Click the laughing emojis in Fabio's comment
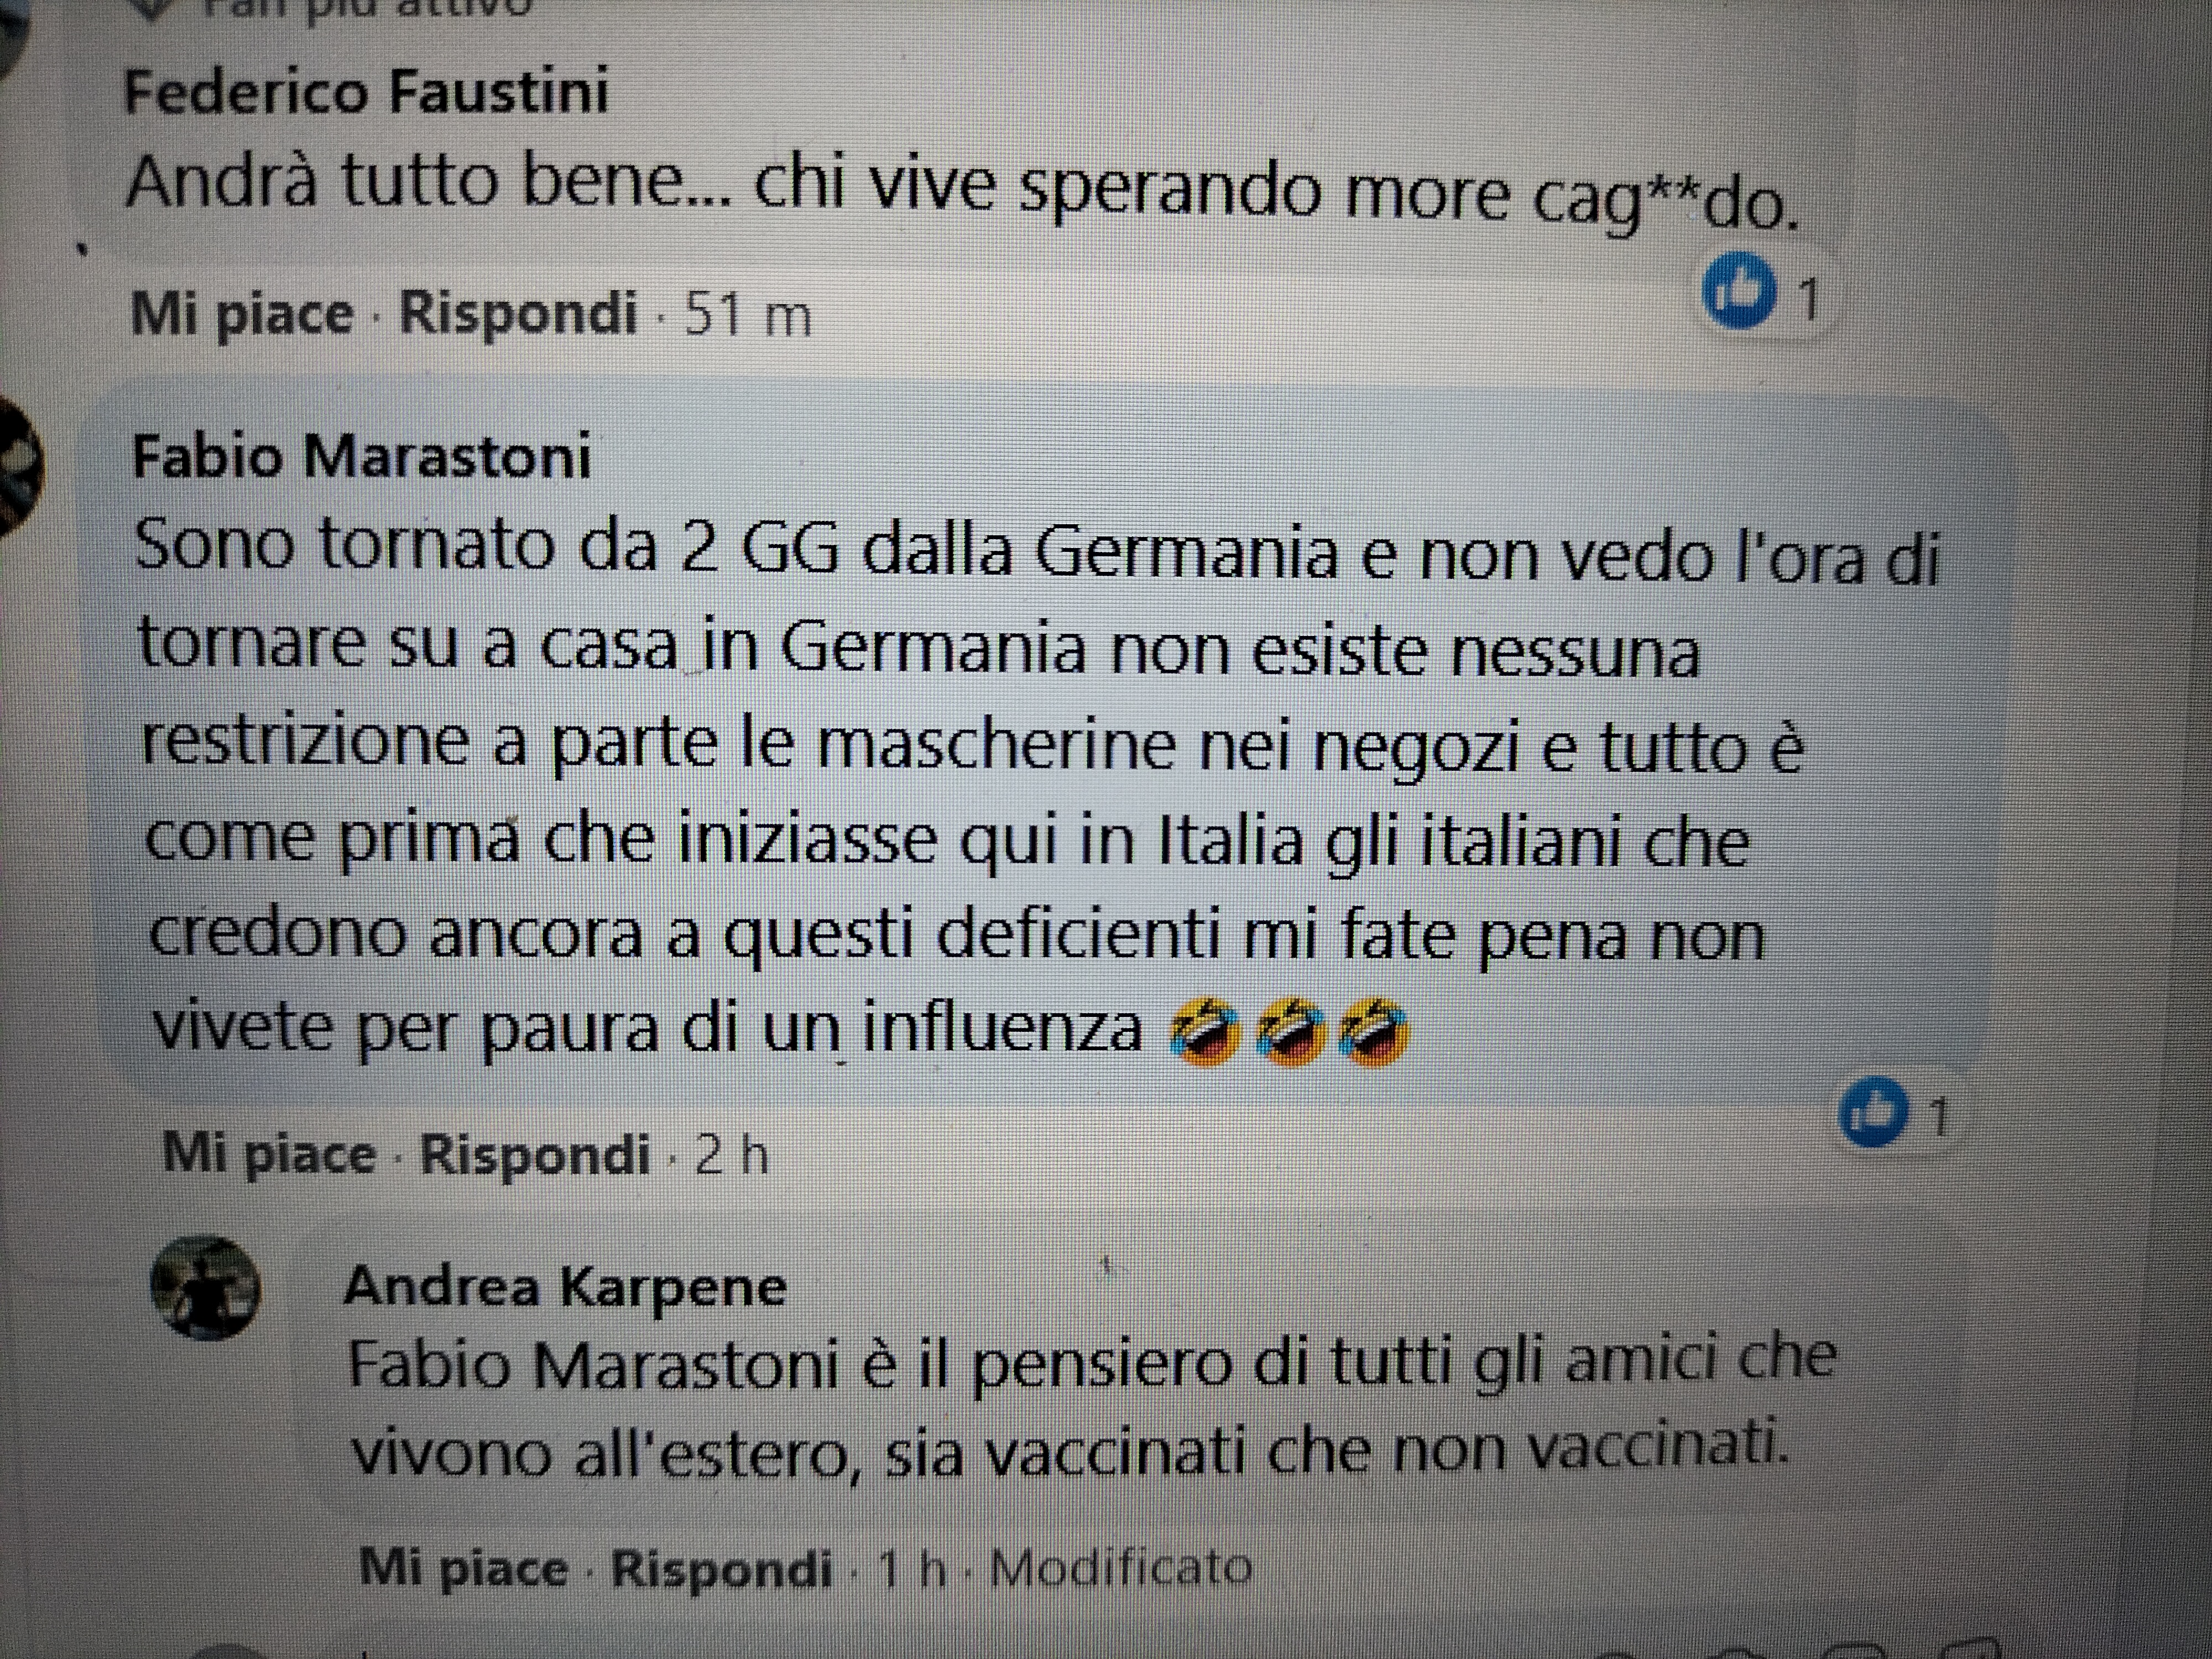The width and height of the screenshot is (2212, 1659). 1290,1031
